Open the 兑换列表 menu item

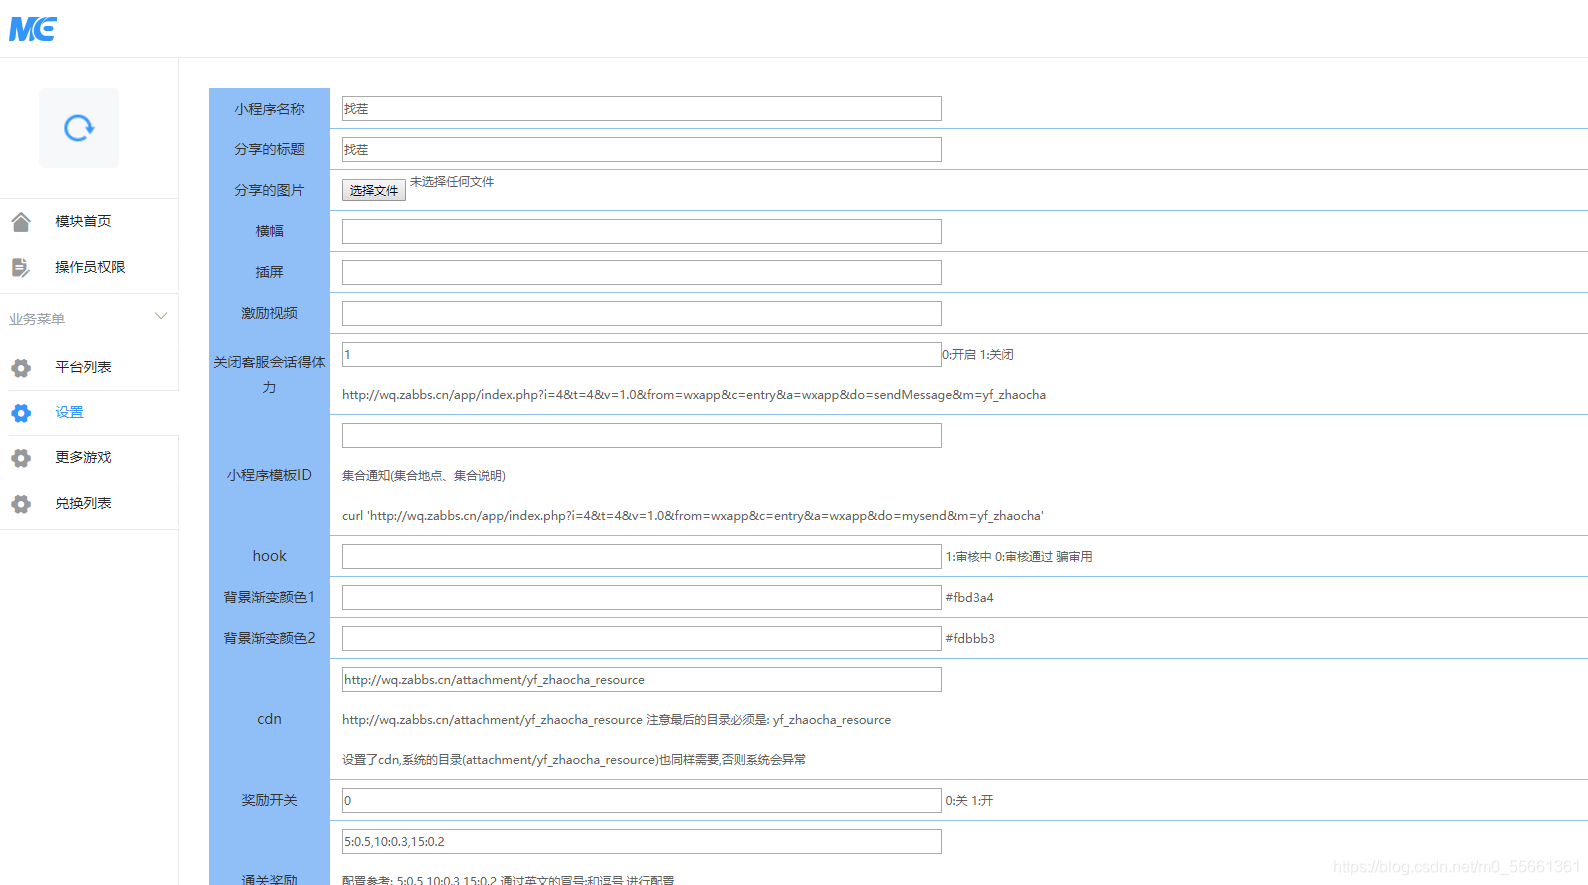click(83, 503)
